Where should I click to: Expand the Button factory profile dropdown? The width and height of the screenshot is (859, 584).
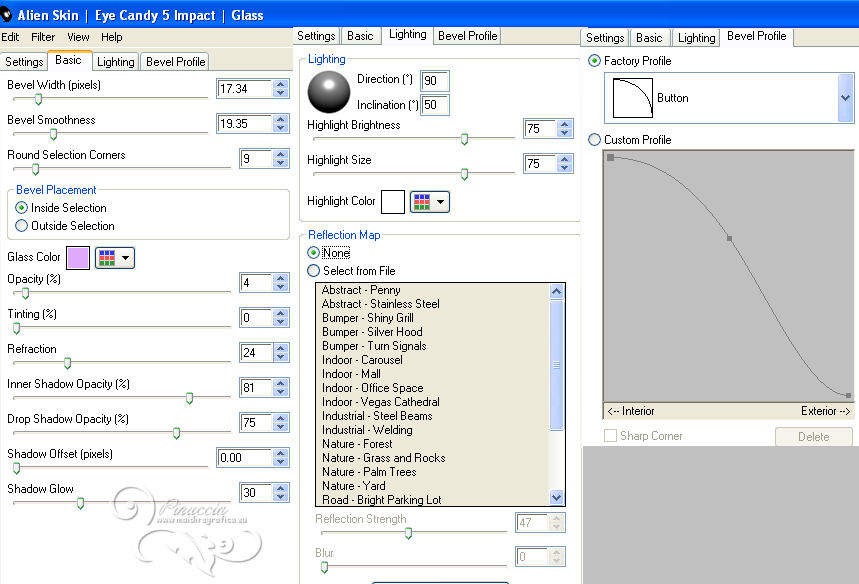(x=845, y=98)
